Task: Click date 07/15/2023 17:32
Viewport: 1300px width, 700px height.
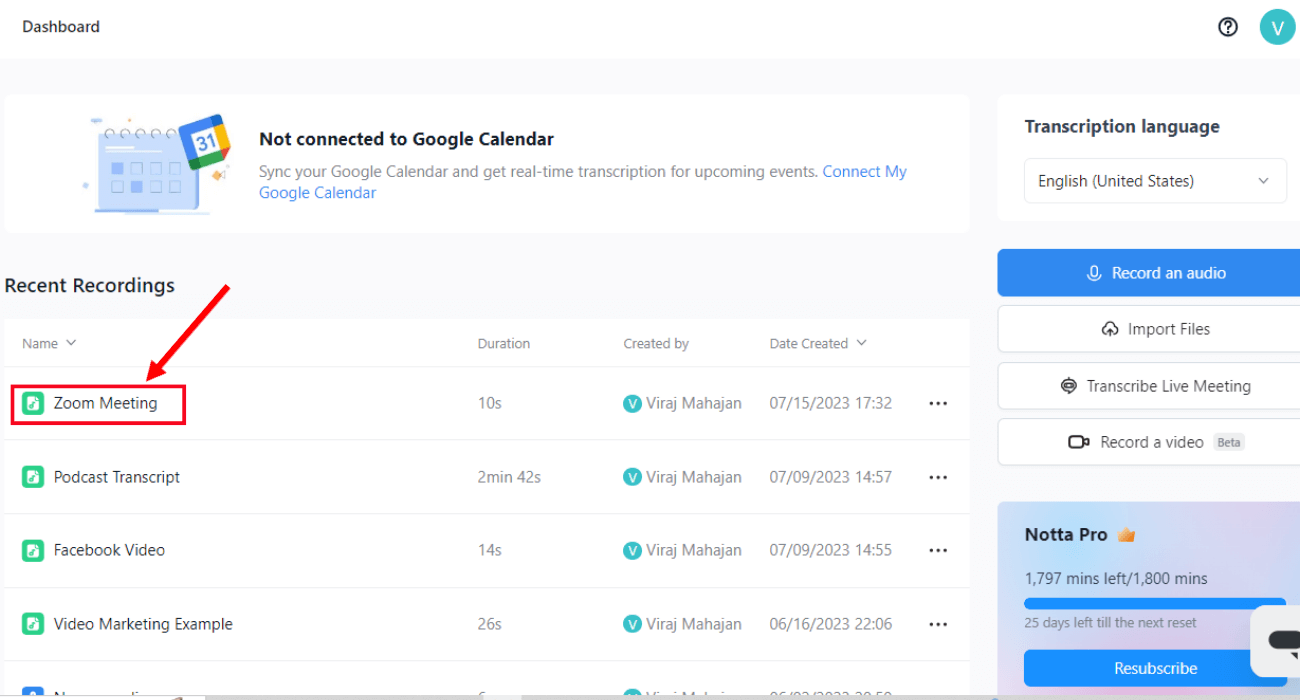Action: [x=830, y=403]
